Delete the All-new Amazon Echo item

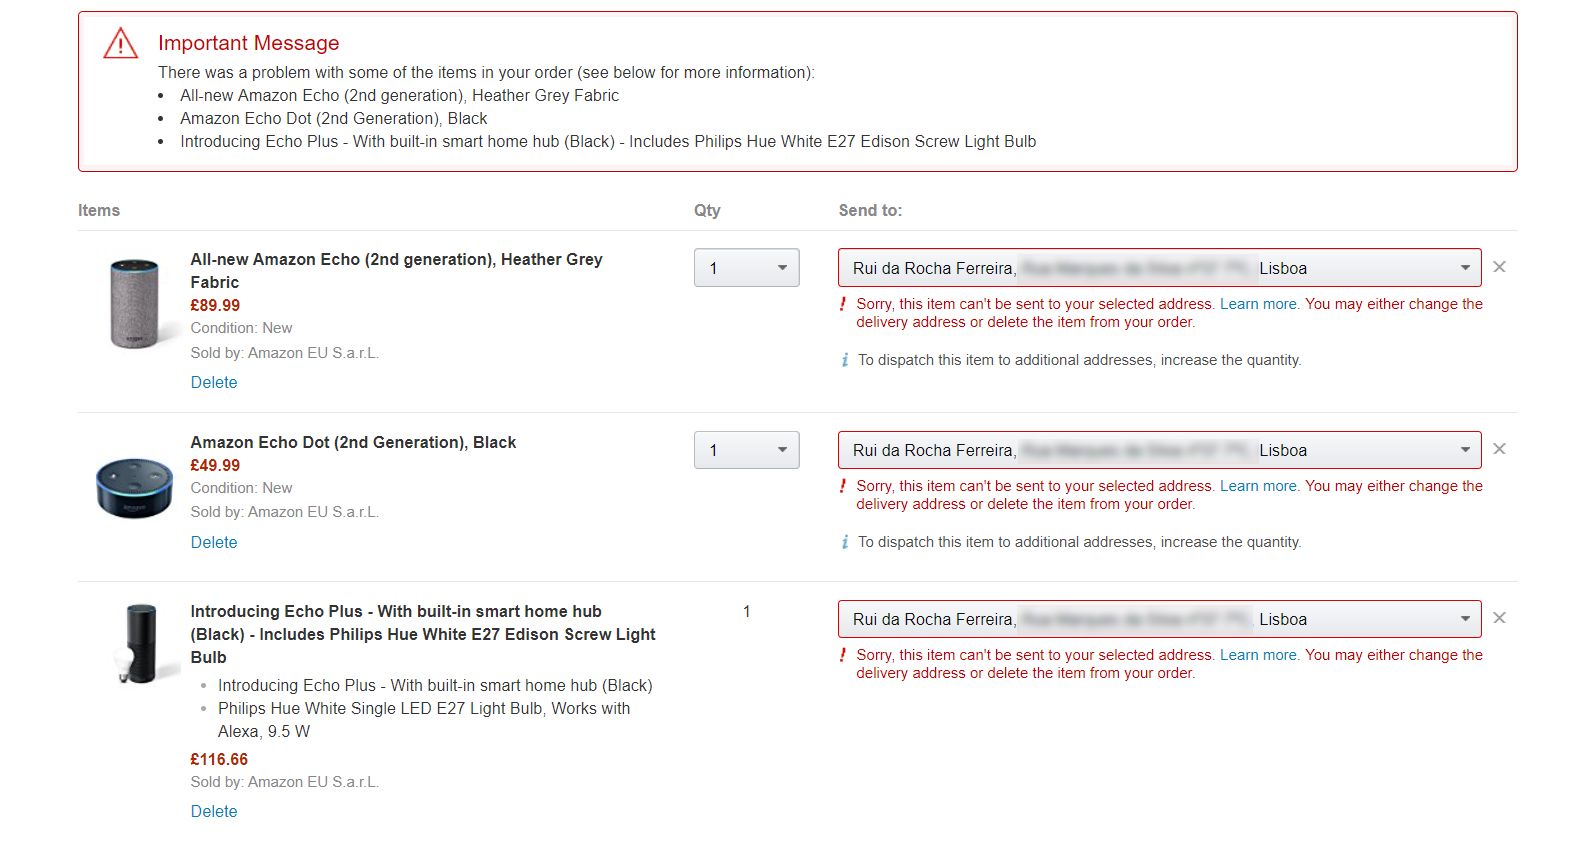click(214, 382)
